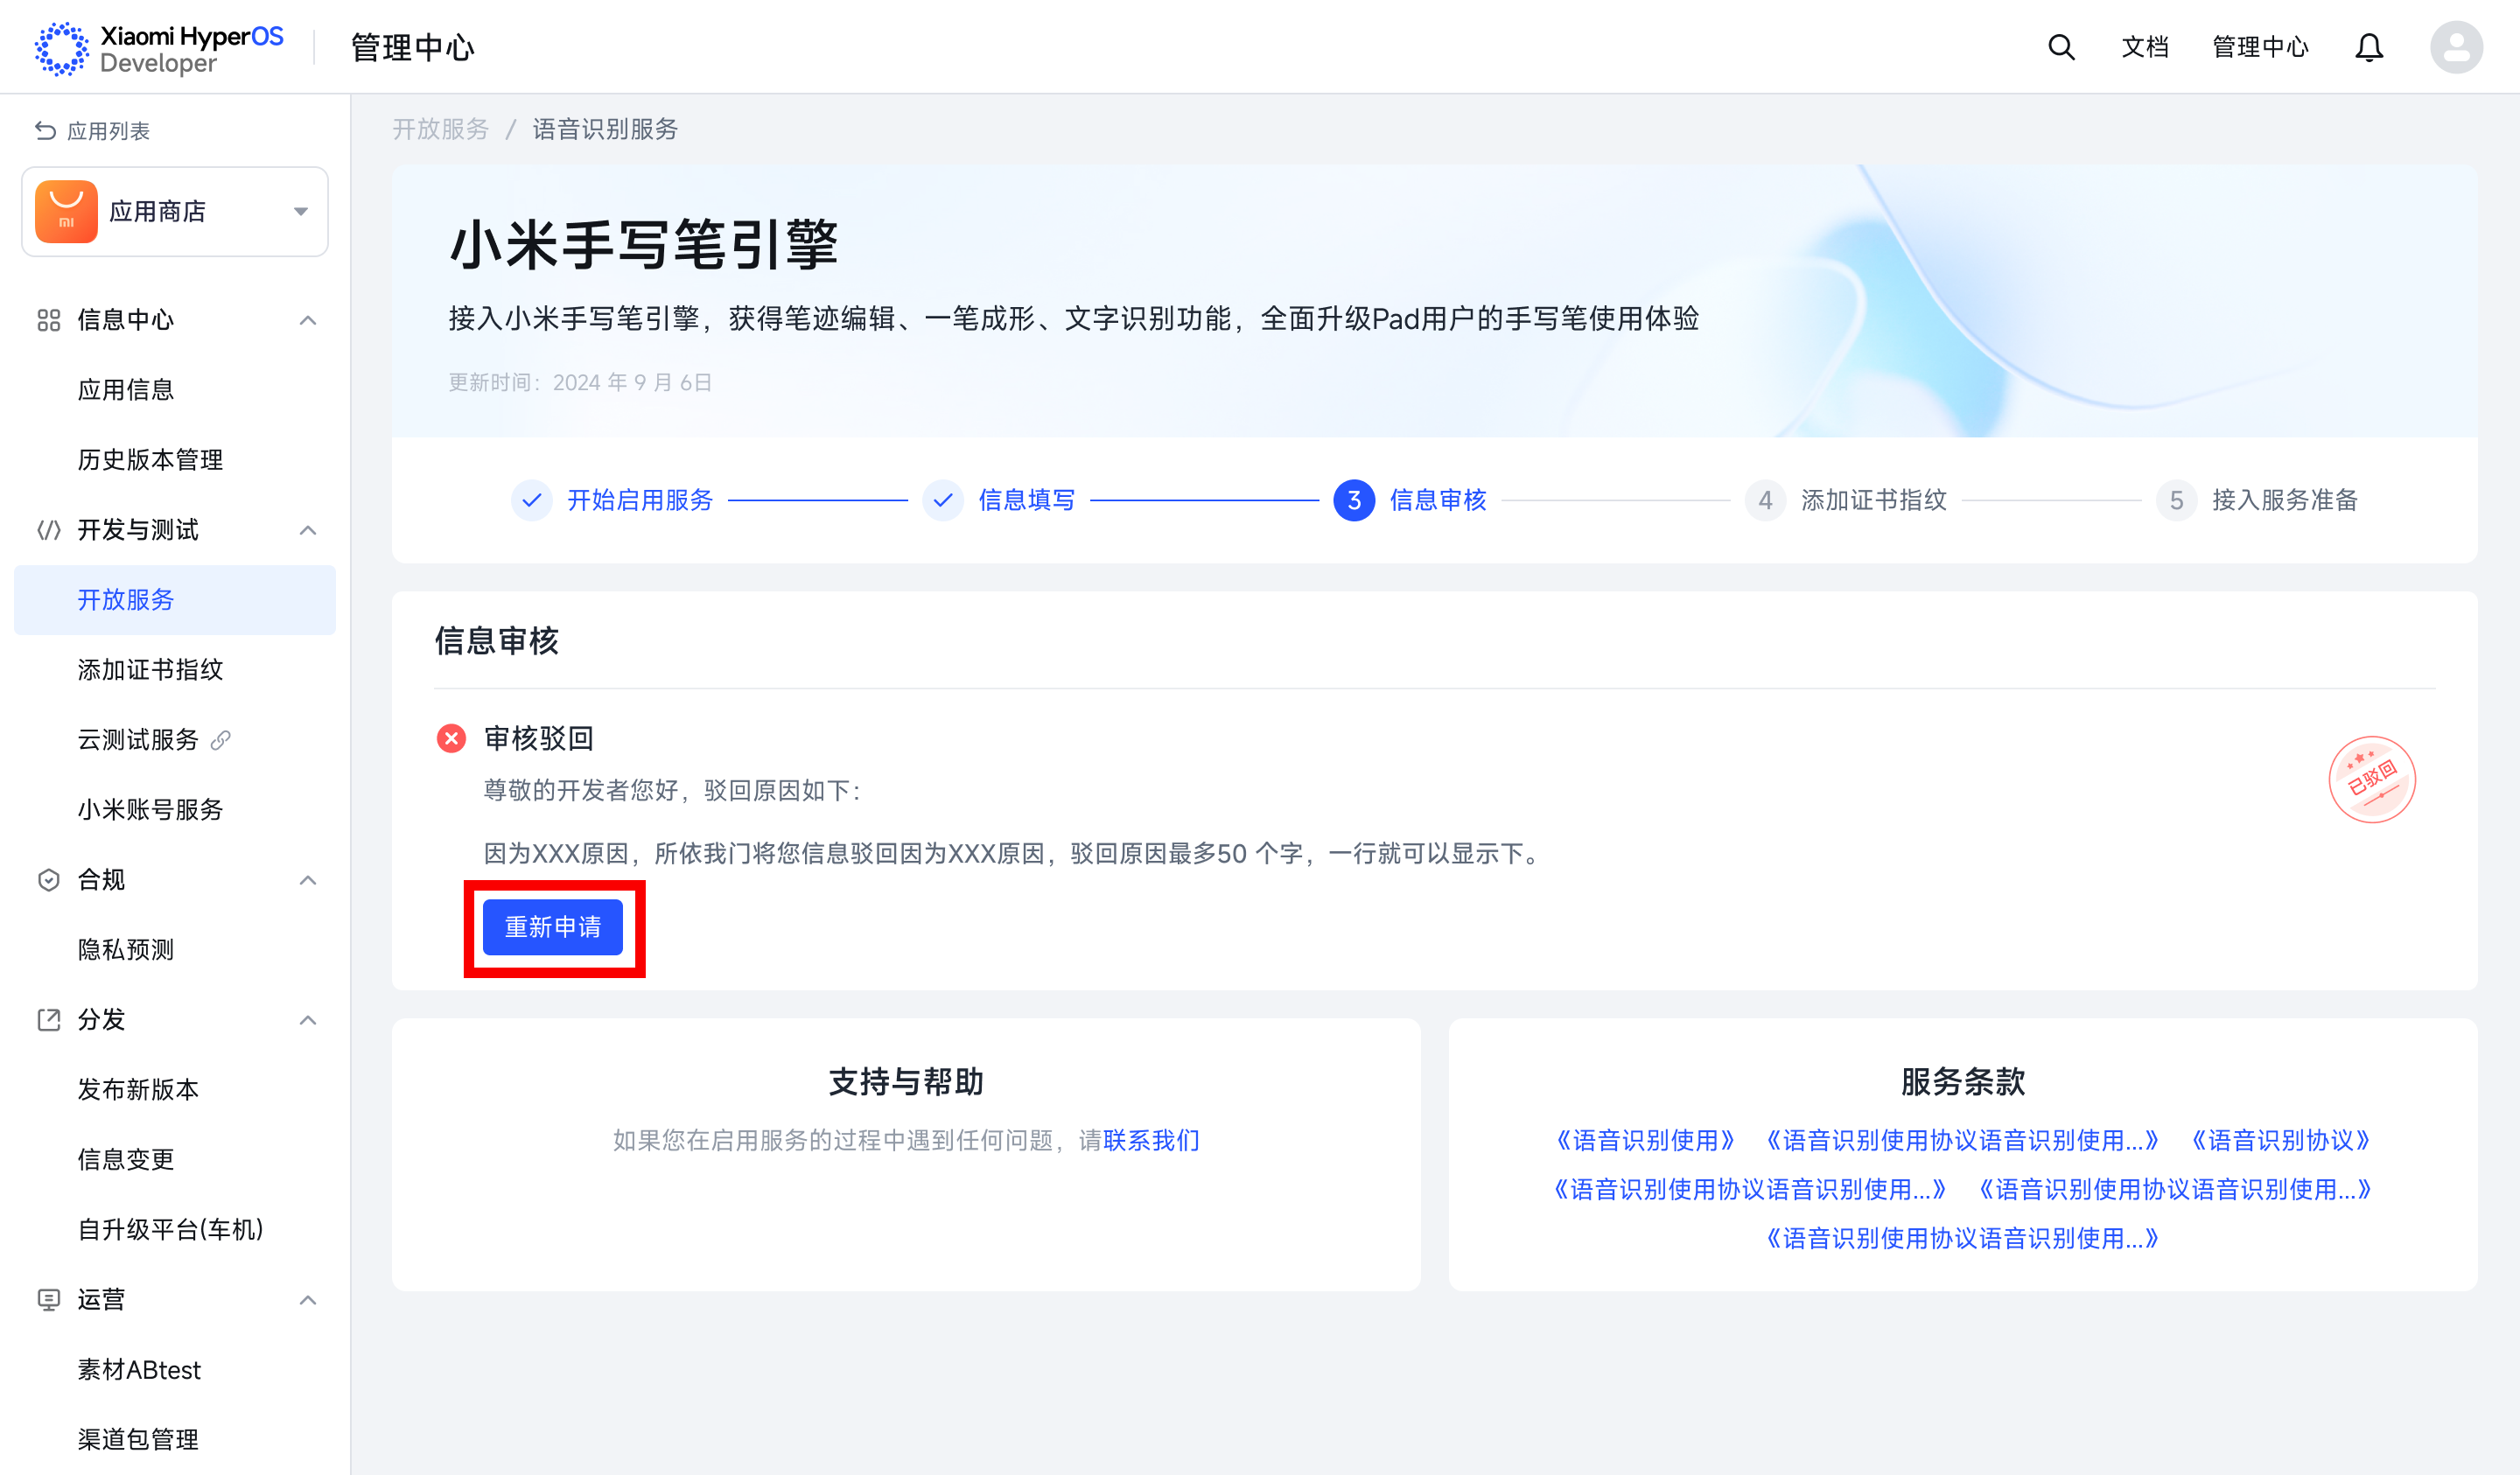Click the 重新申请 button
The height and width of the screenshot is (1475, 2520).
click(553, 928)
